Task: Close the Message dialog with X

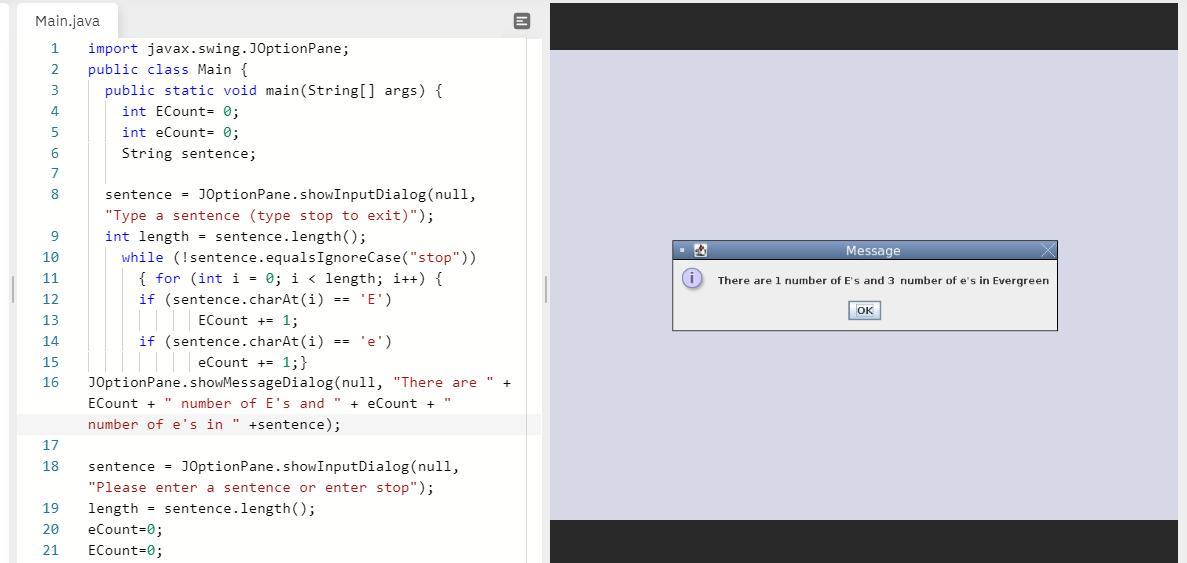Action: [x=1048, y=250]
